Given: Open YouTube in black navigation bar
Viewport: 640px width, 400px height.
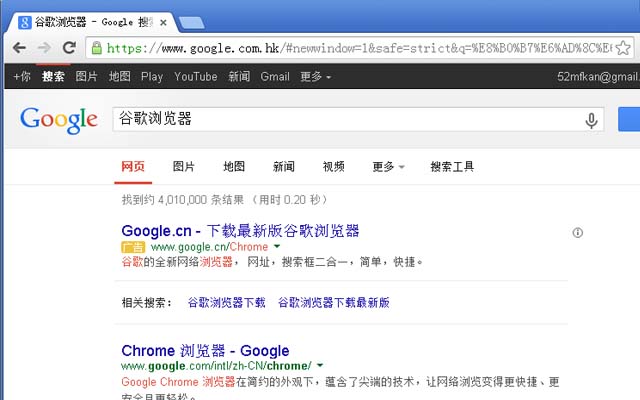Looking at the screenshot, I should 196,76.
